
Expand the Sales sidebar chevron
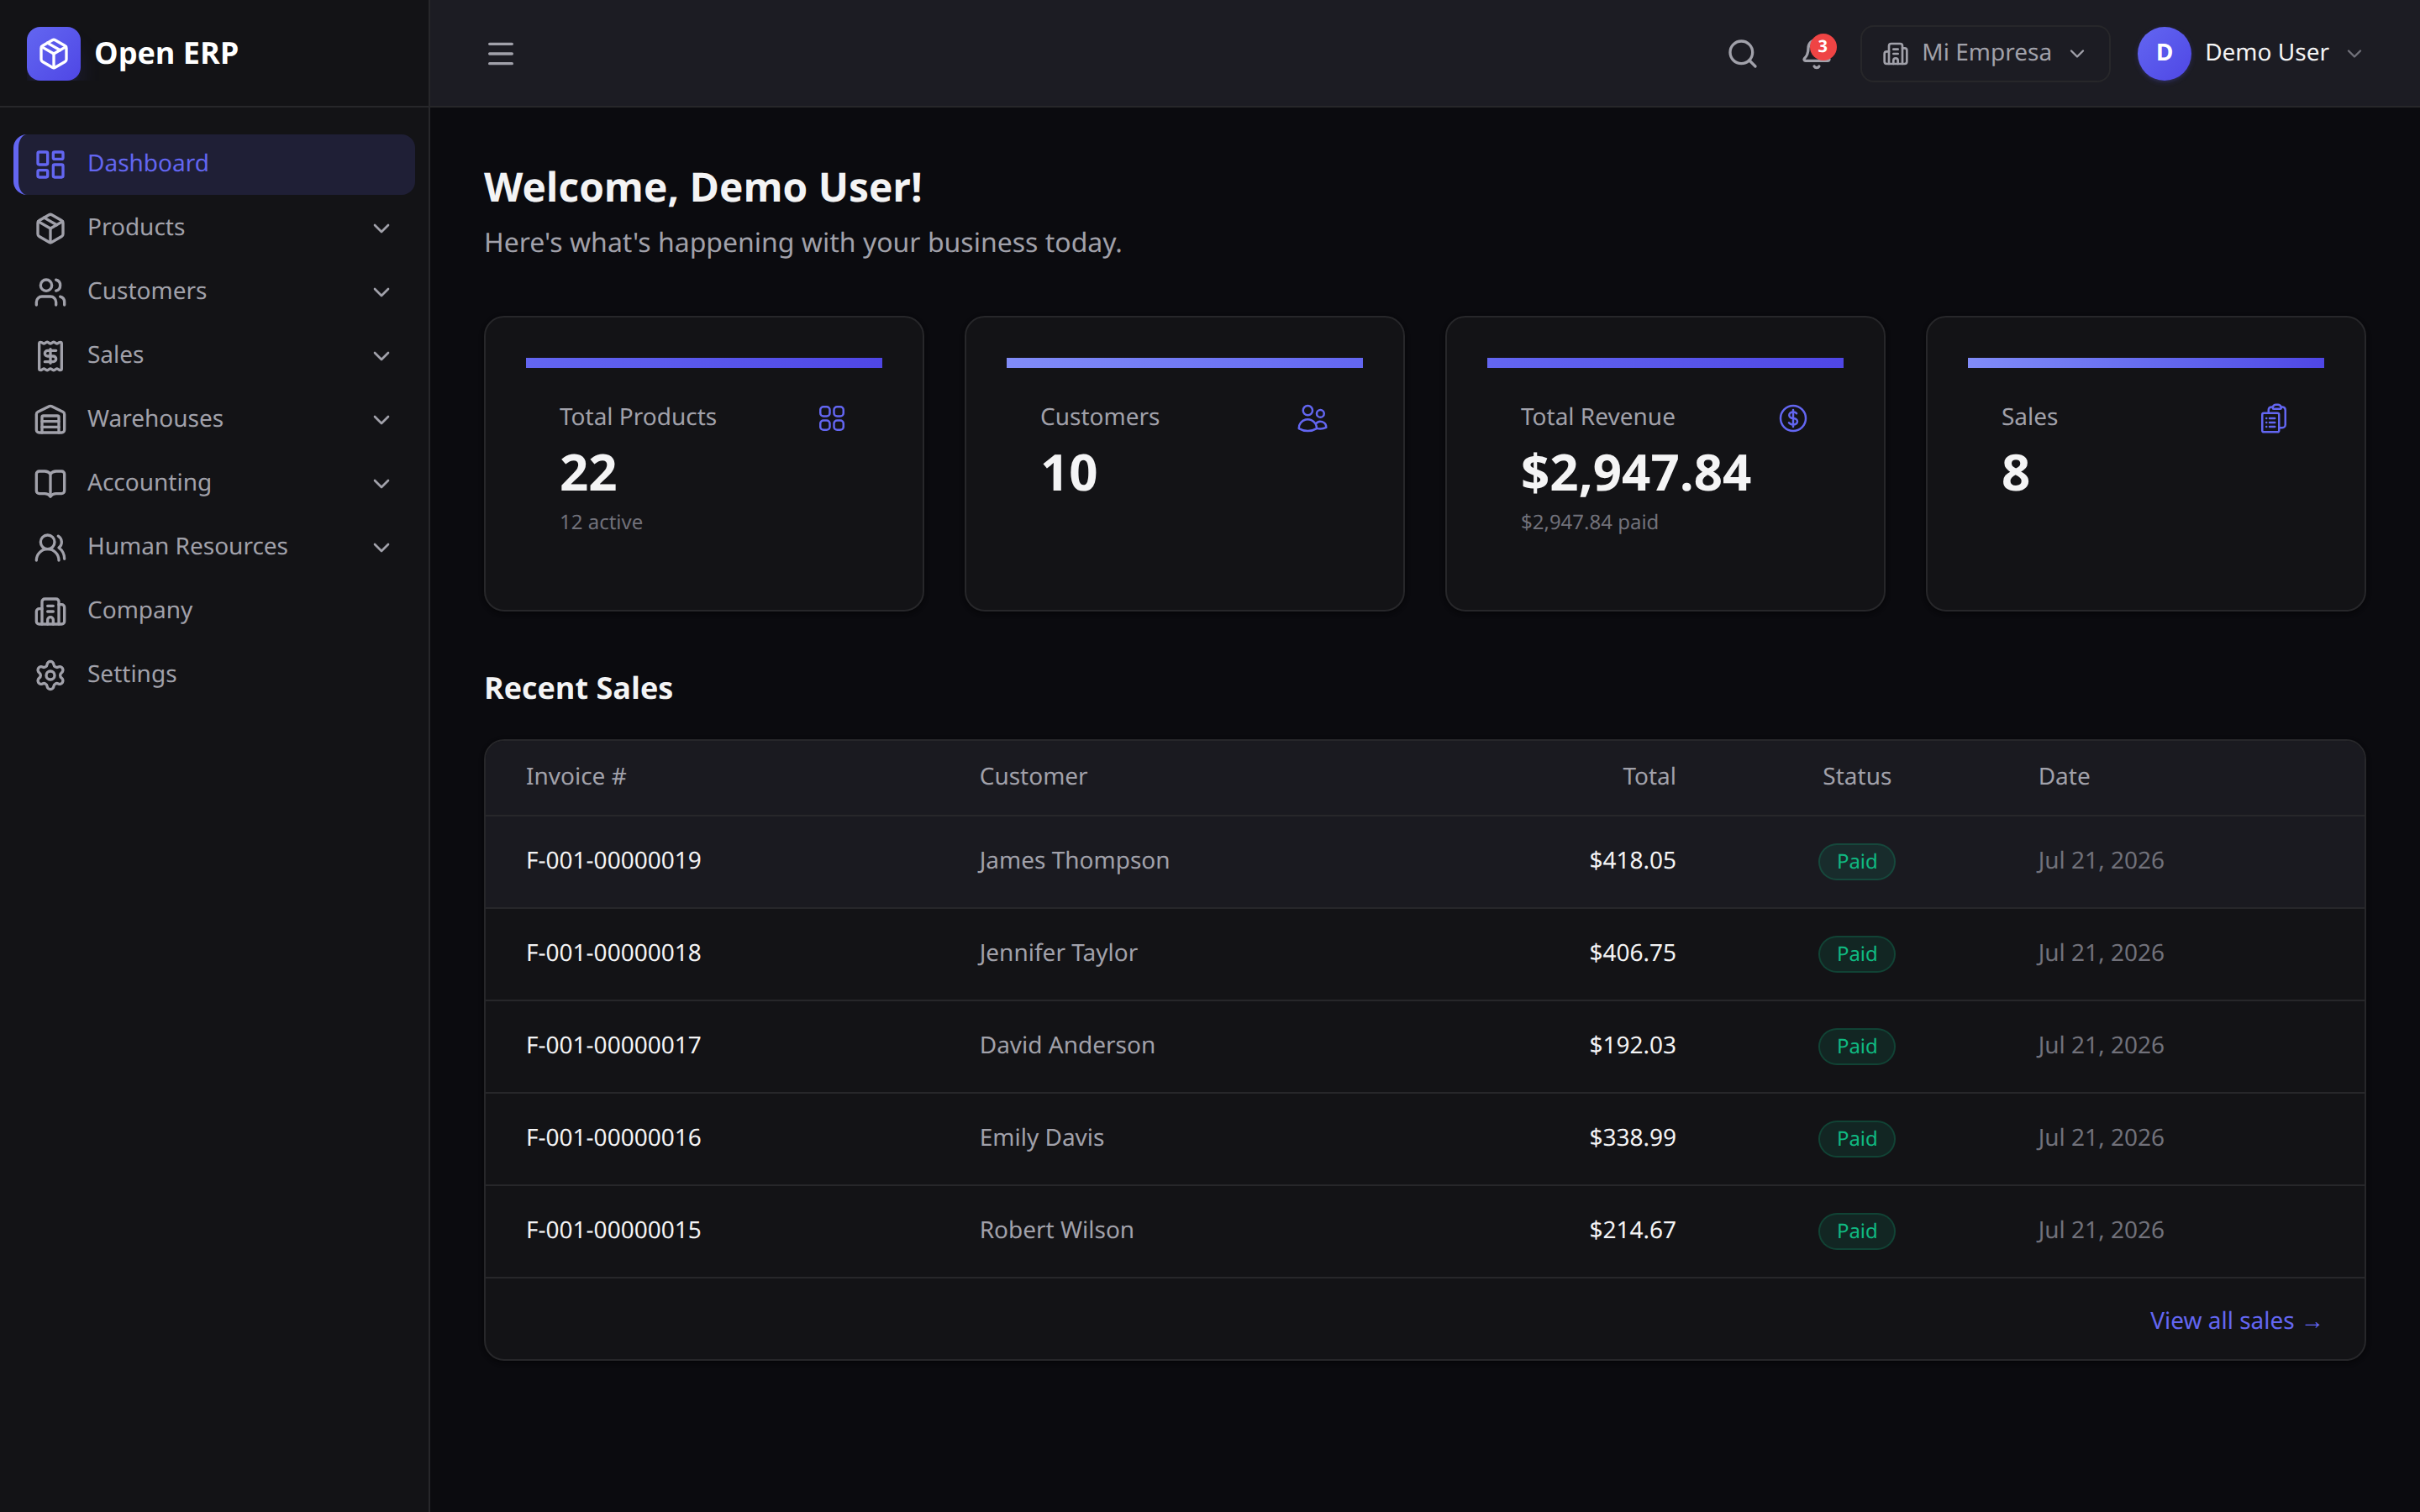coord(381,356)
